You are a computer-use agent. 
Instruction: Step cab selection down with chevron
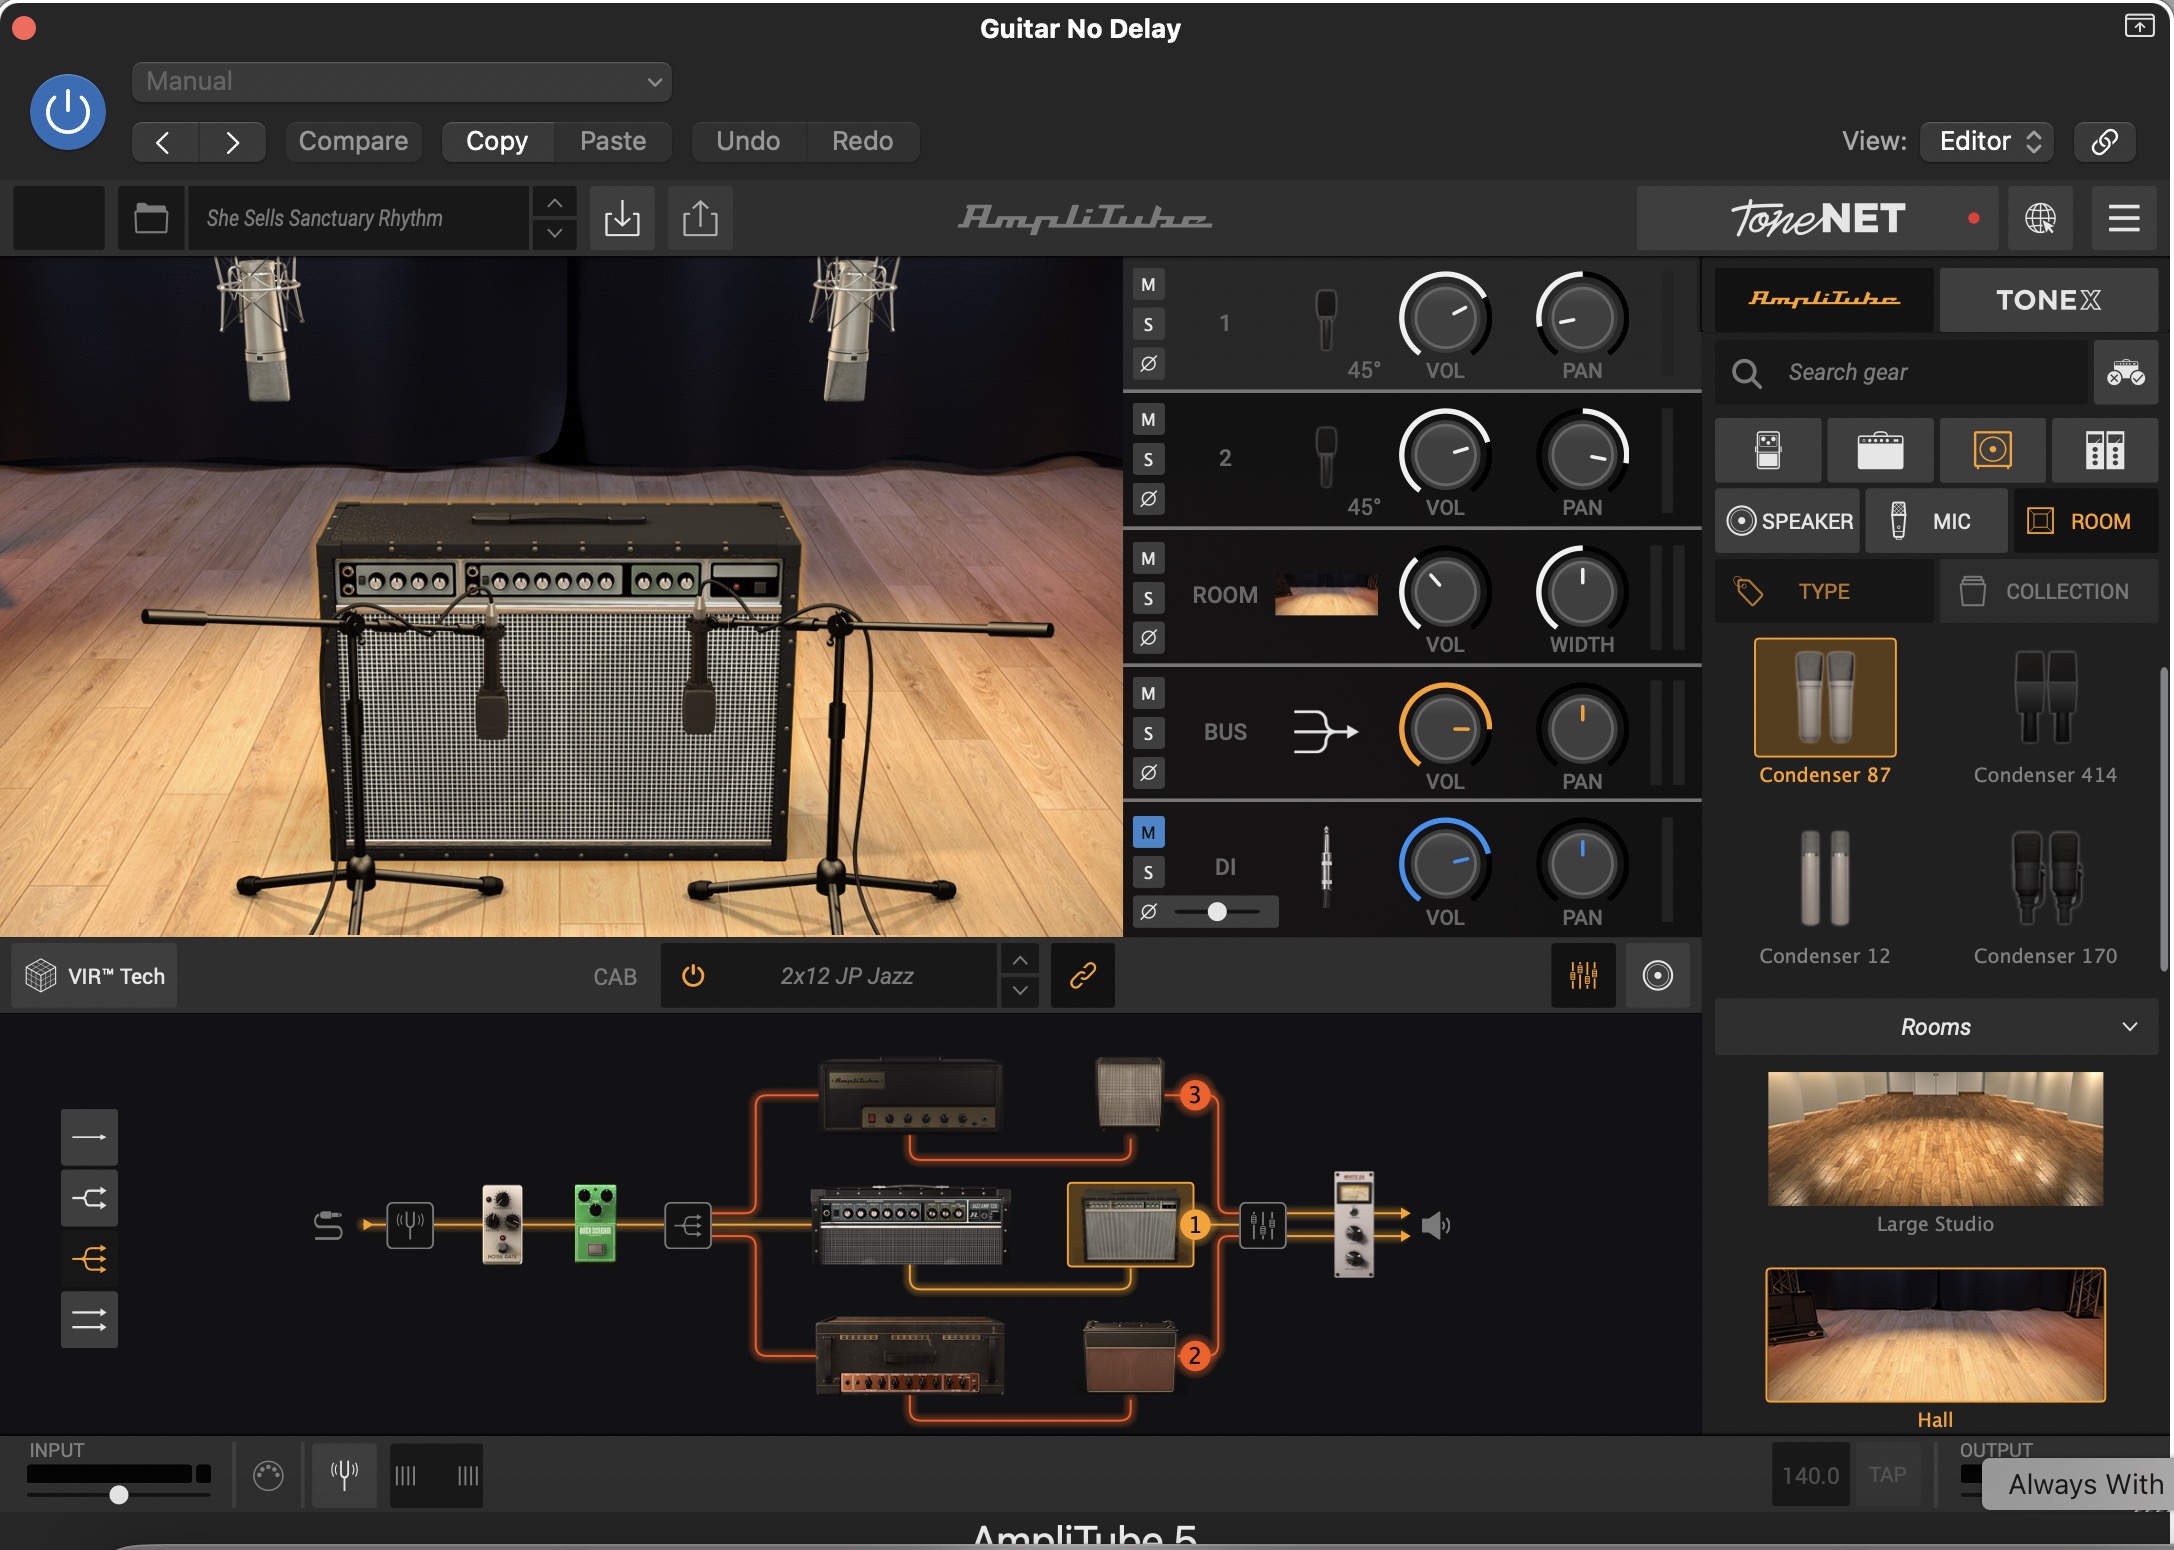click(1019, 991)
